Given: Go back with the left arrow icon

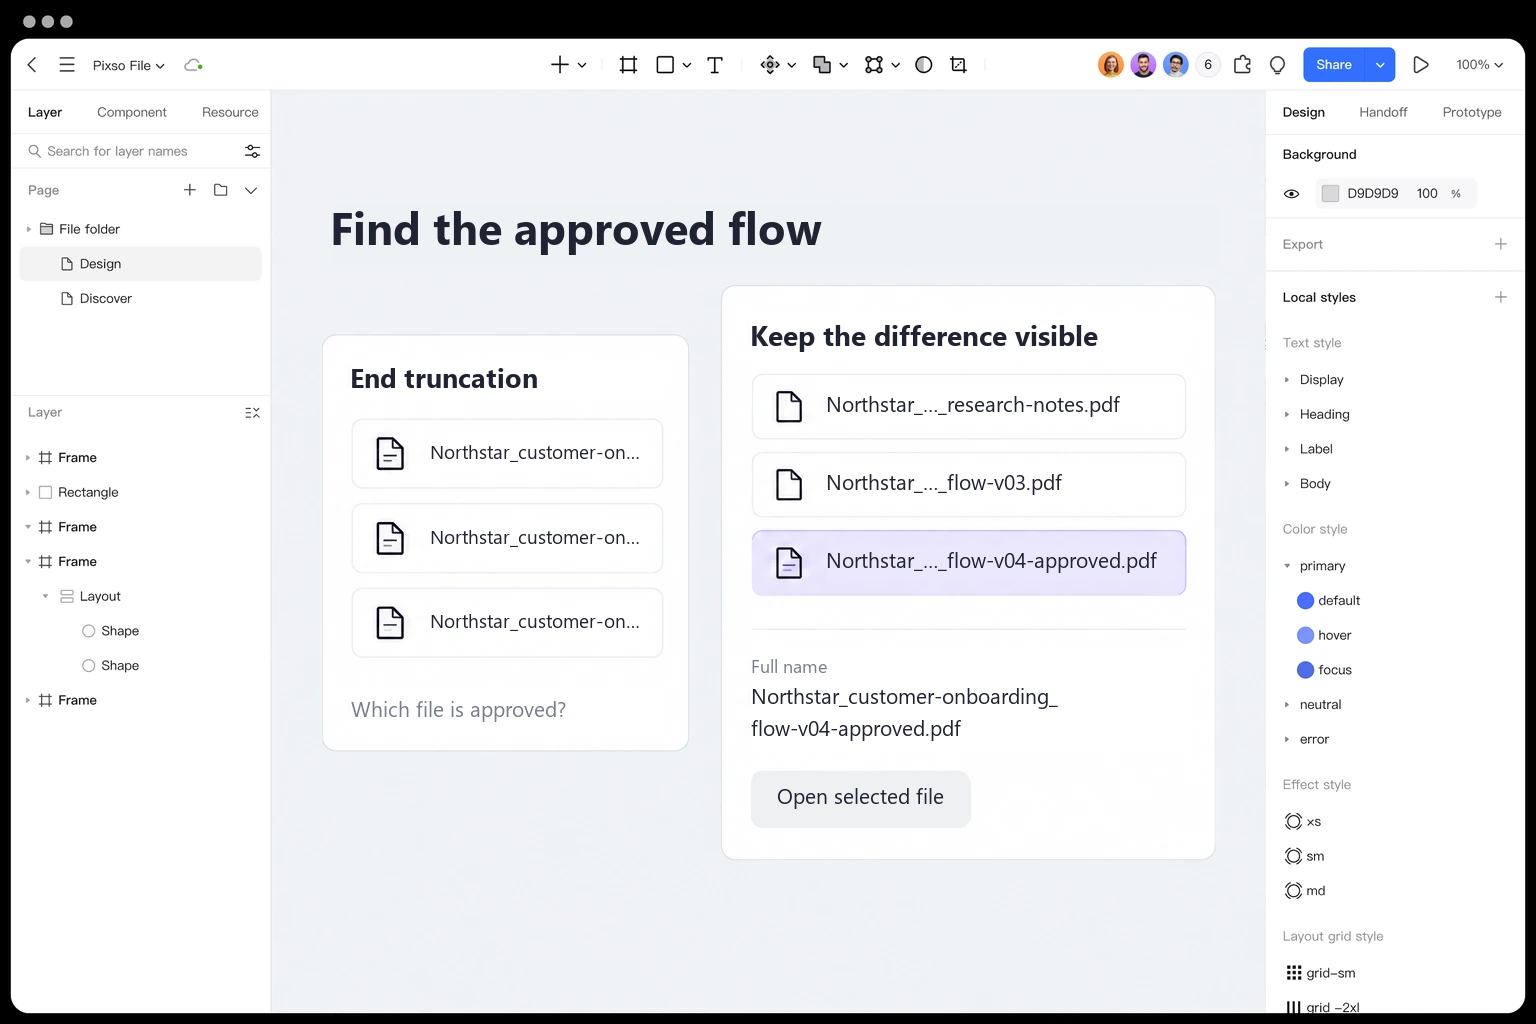Looking at the screenshot, I should [32, 65].
